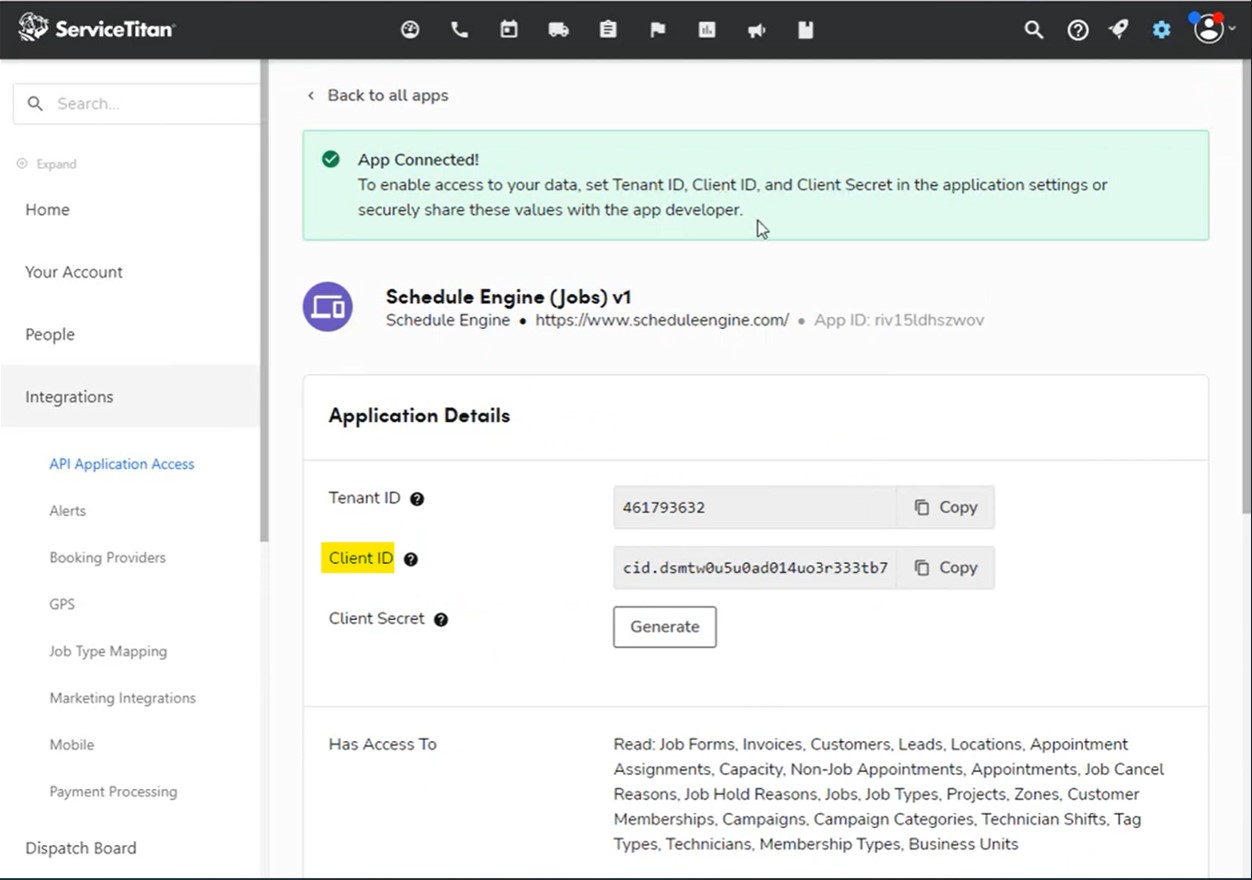Open the dashboard gauge icon in top navigation
The height and width of the screenshot is (880, 1252).
click(410, 30)
